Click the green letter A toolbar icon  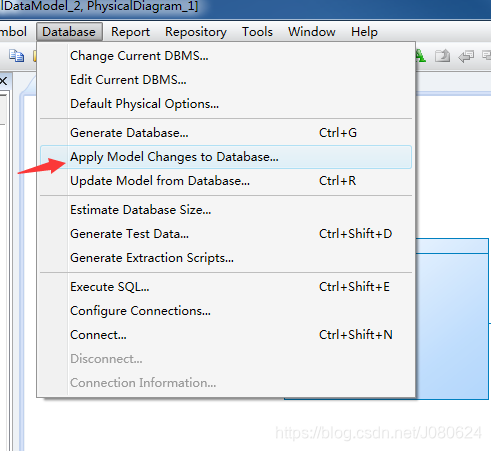pos(421,56)
